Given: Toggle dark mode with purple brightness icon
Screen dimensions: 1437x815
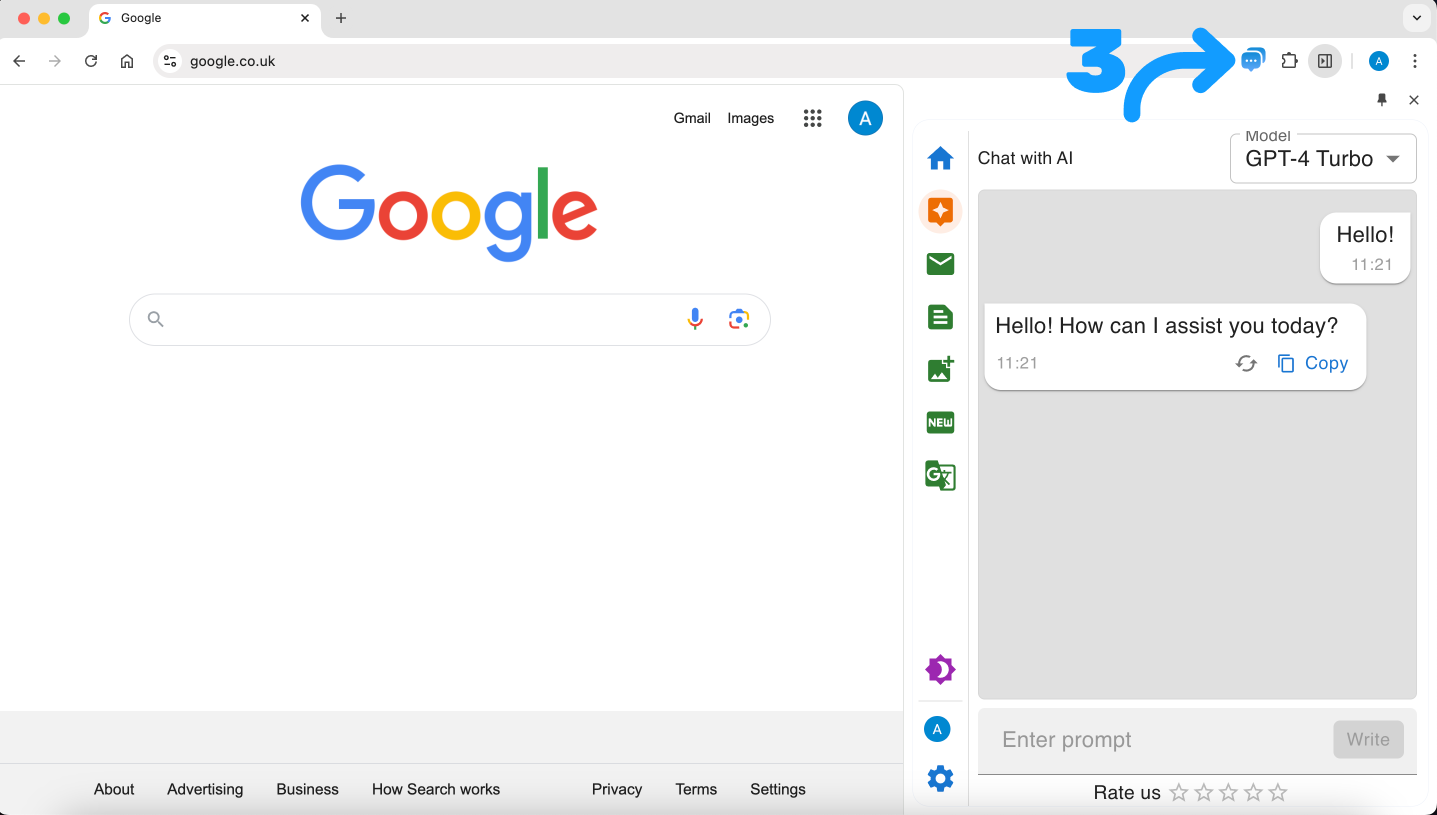Looking at the screenshot, I should (x=940, y=669).
